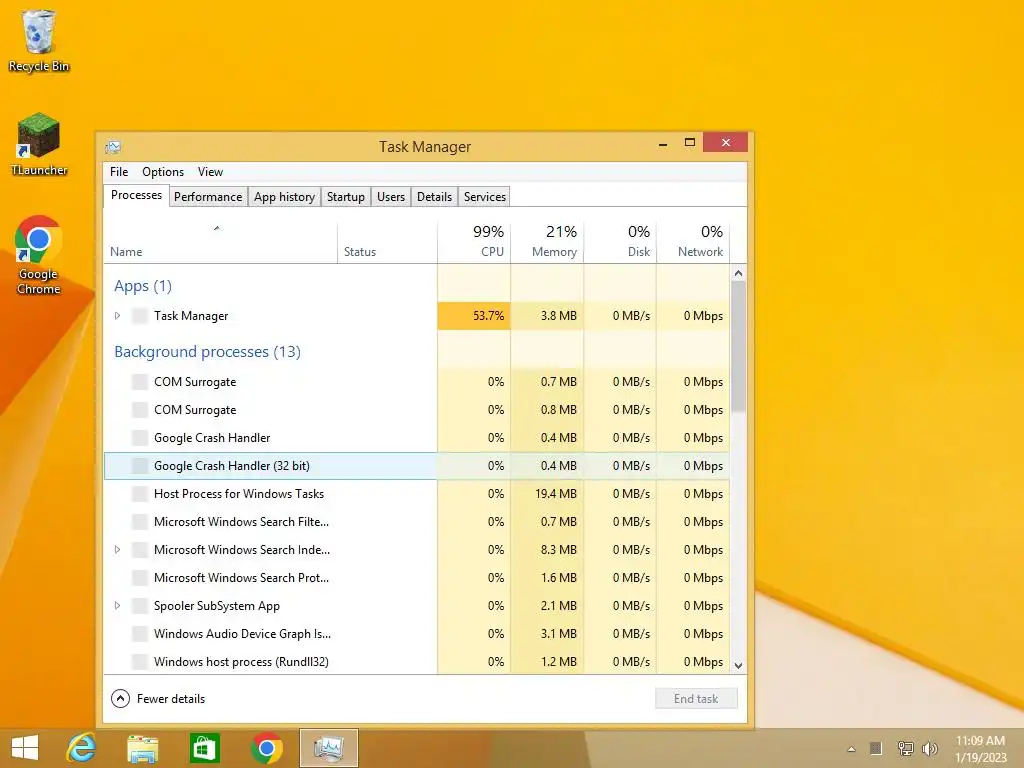Sort by the Status column header
Image resolution: width=1024 pixels, height=768 pixels.
[387, 242]
